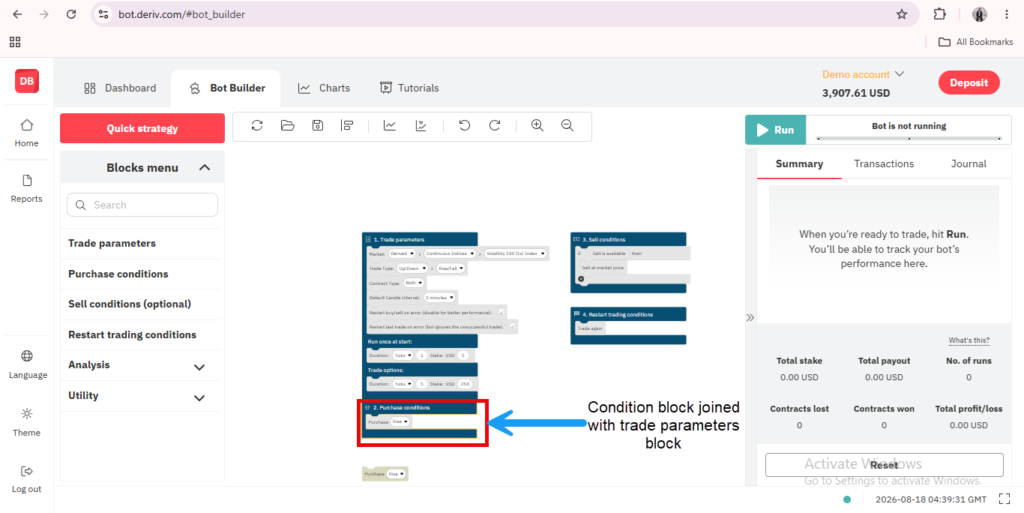Open the Language selector
1024x513 pixels.
27,364
